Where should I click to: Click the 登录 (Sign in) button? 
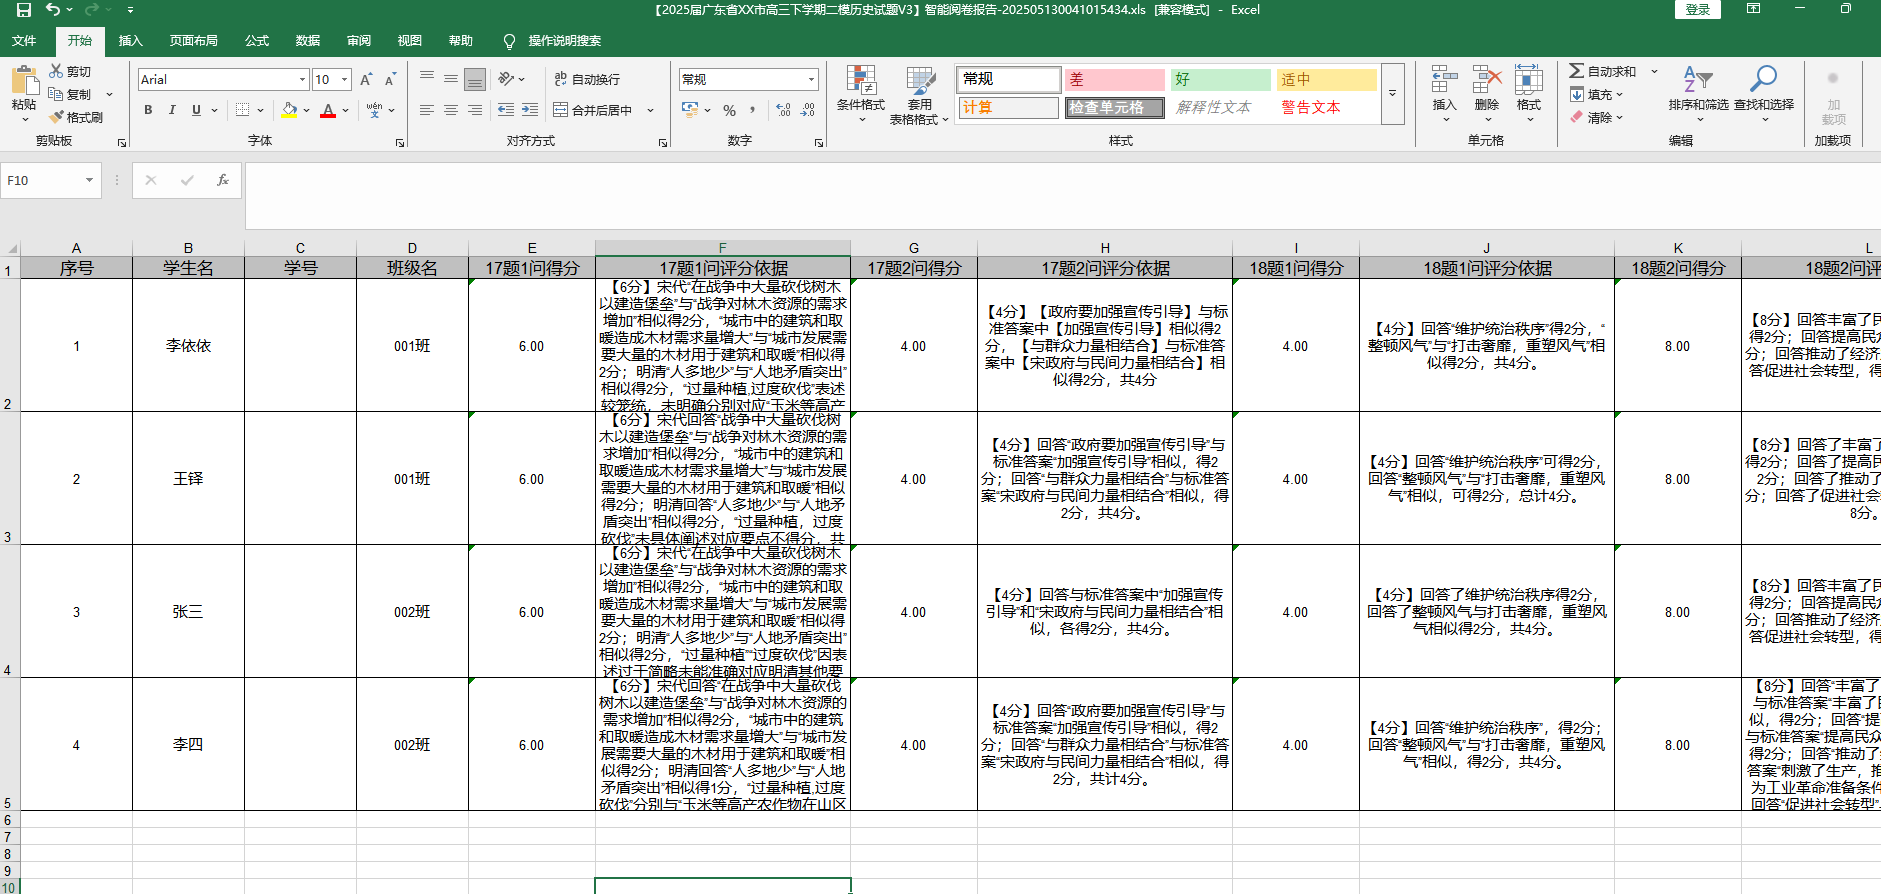pyautogui.click(x=1697, y=10)
